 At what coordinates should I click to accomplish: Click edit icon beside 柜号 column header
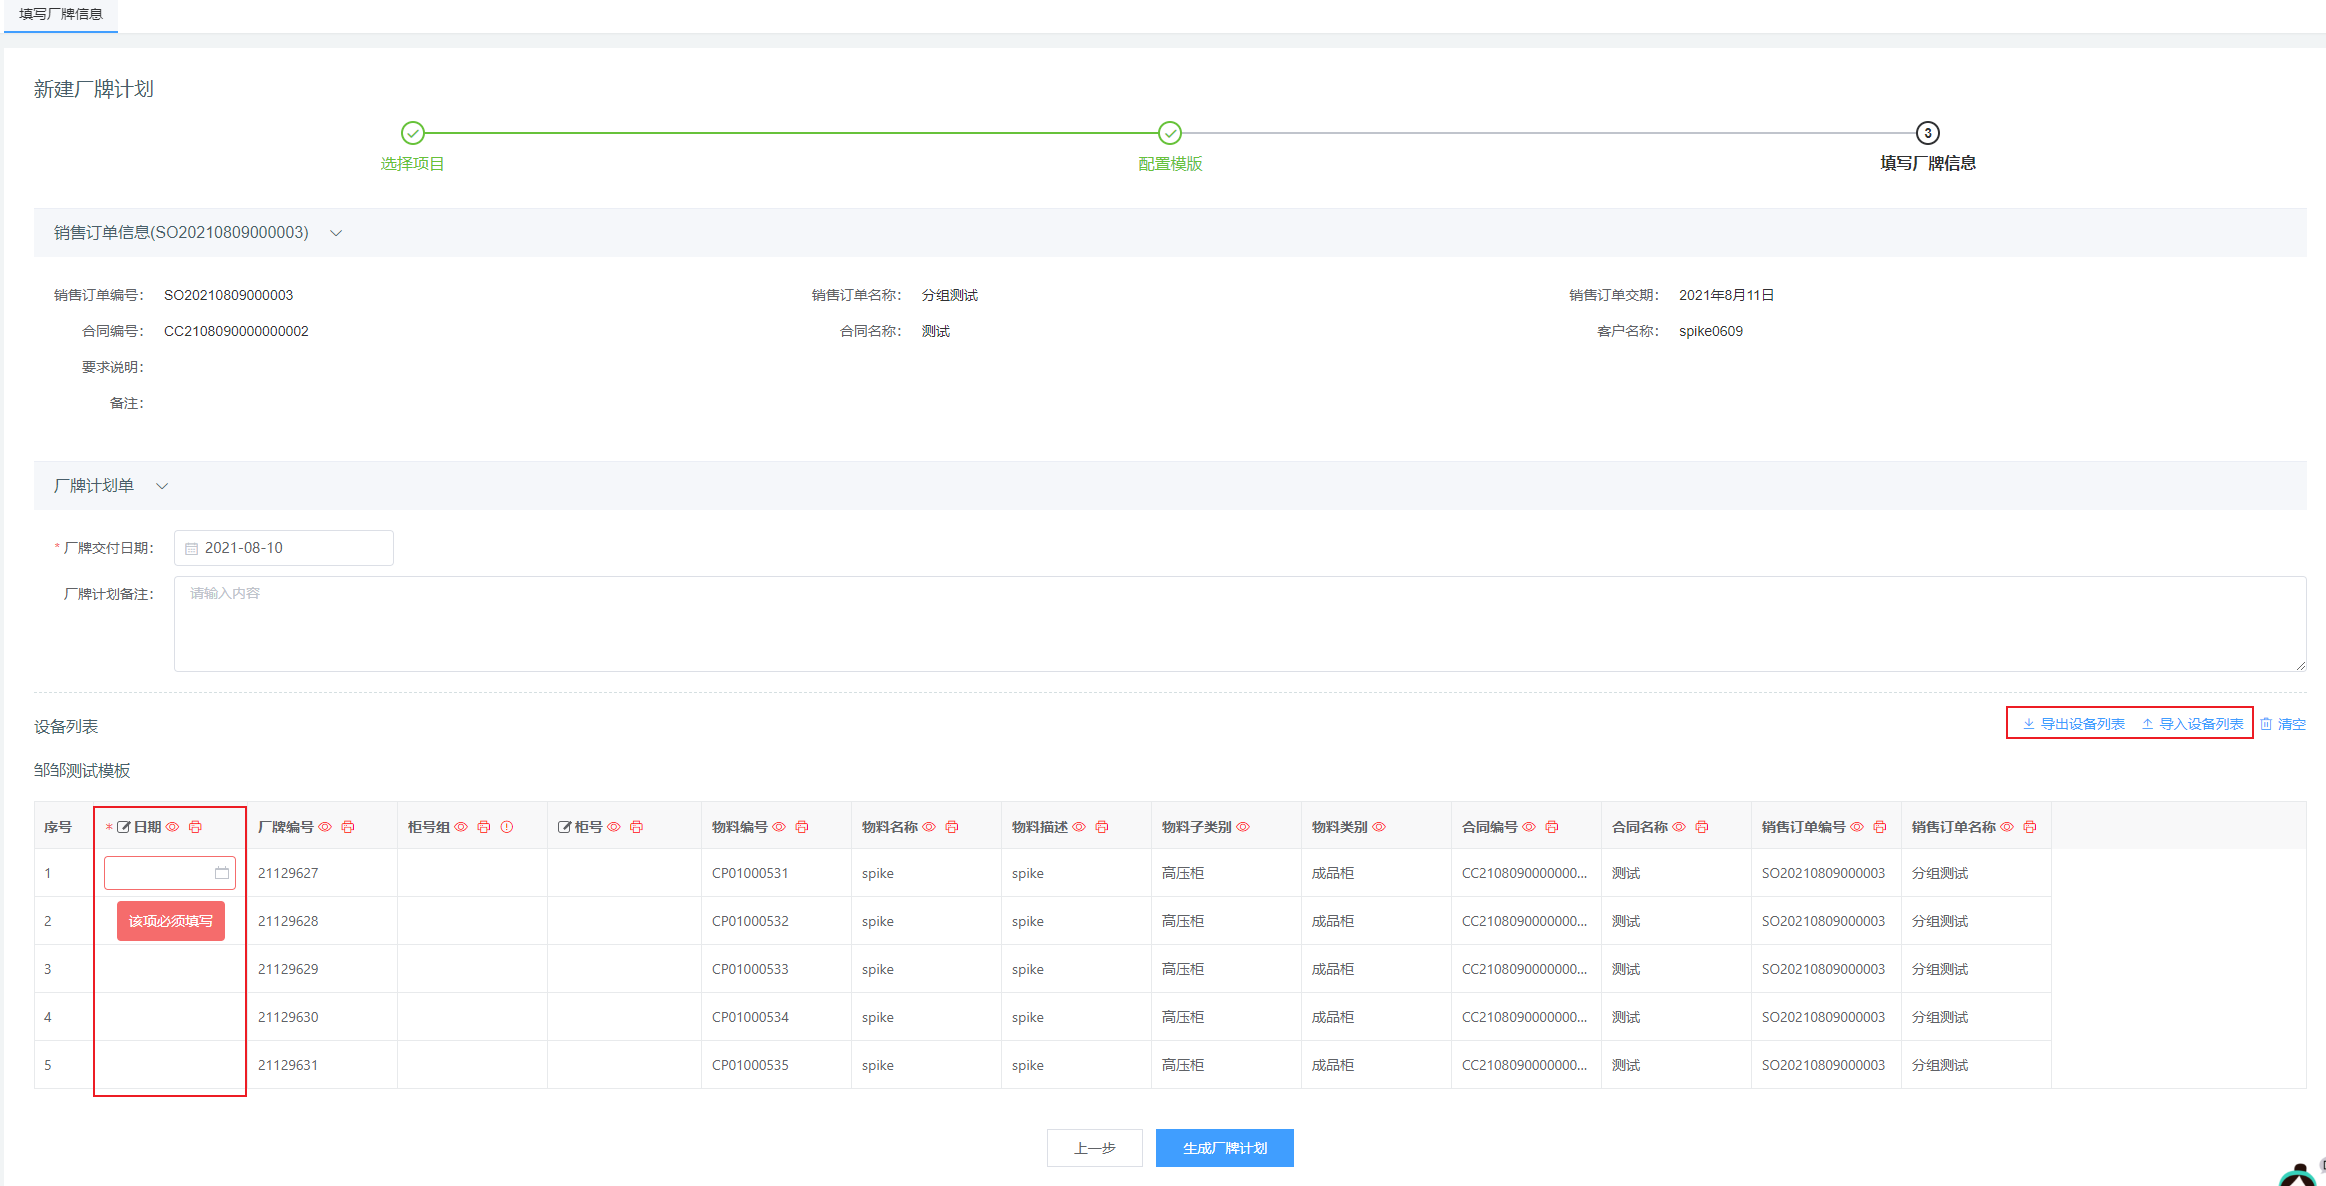click(564, 827)
